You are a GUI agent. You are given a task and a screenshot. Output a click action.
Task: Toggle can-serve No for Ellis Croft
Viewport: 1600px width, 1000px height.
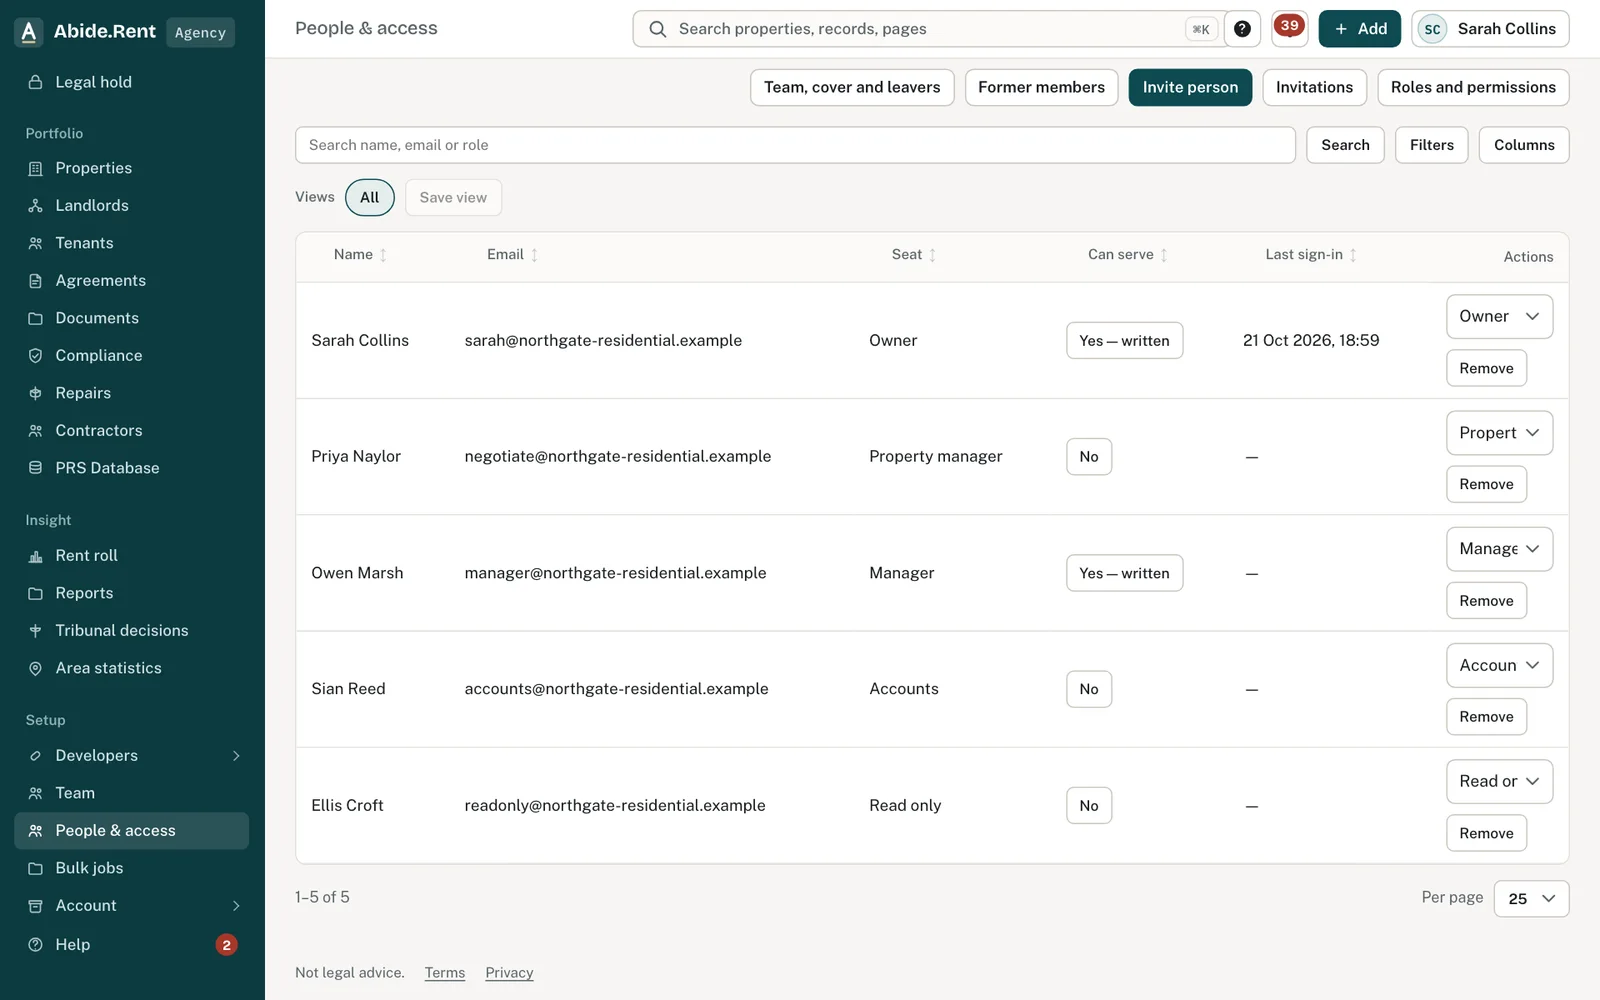(1089, 806)
